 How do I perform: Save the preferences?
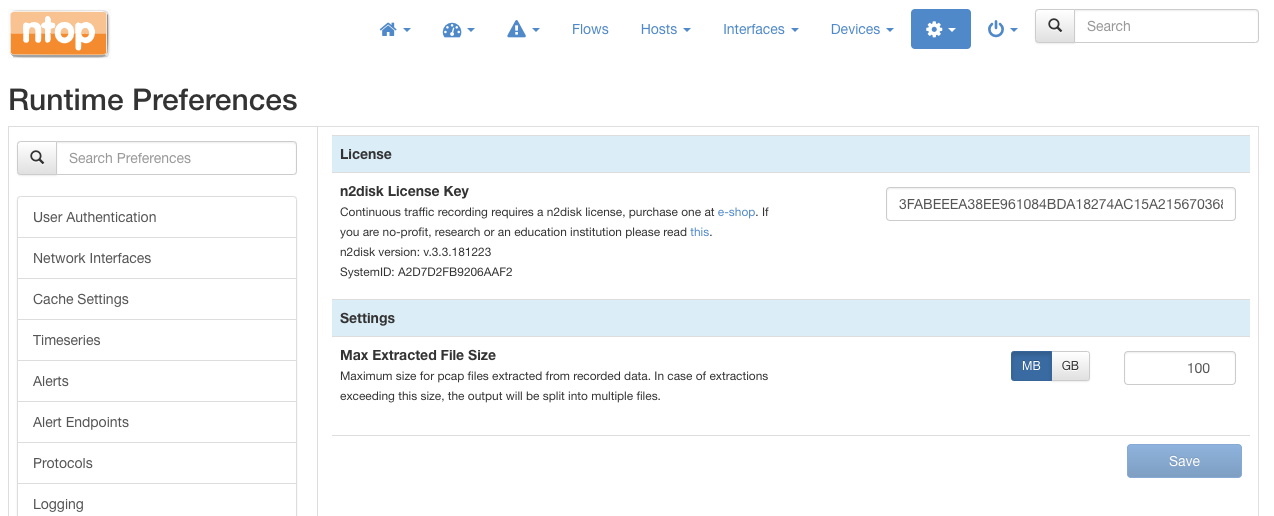point(1184,461)
